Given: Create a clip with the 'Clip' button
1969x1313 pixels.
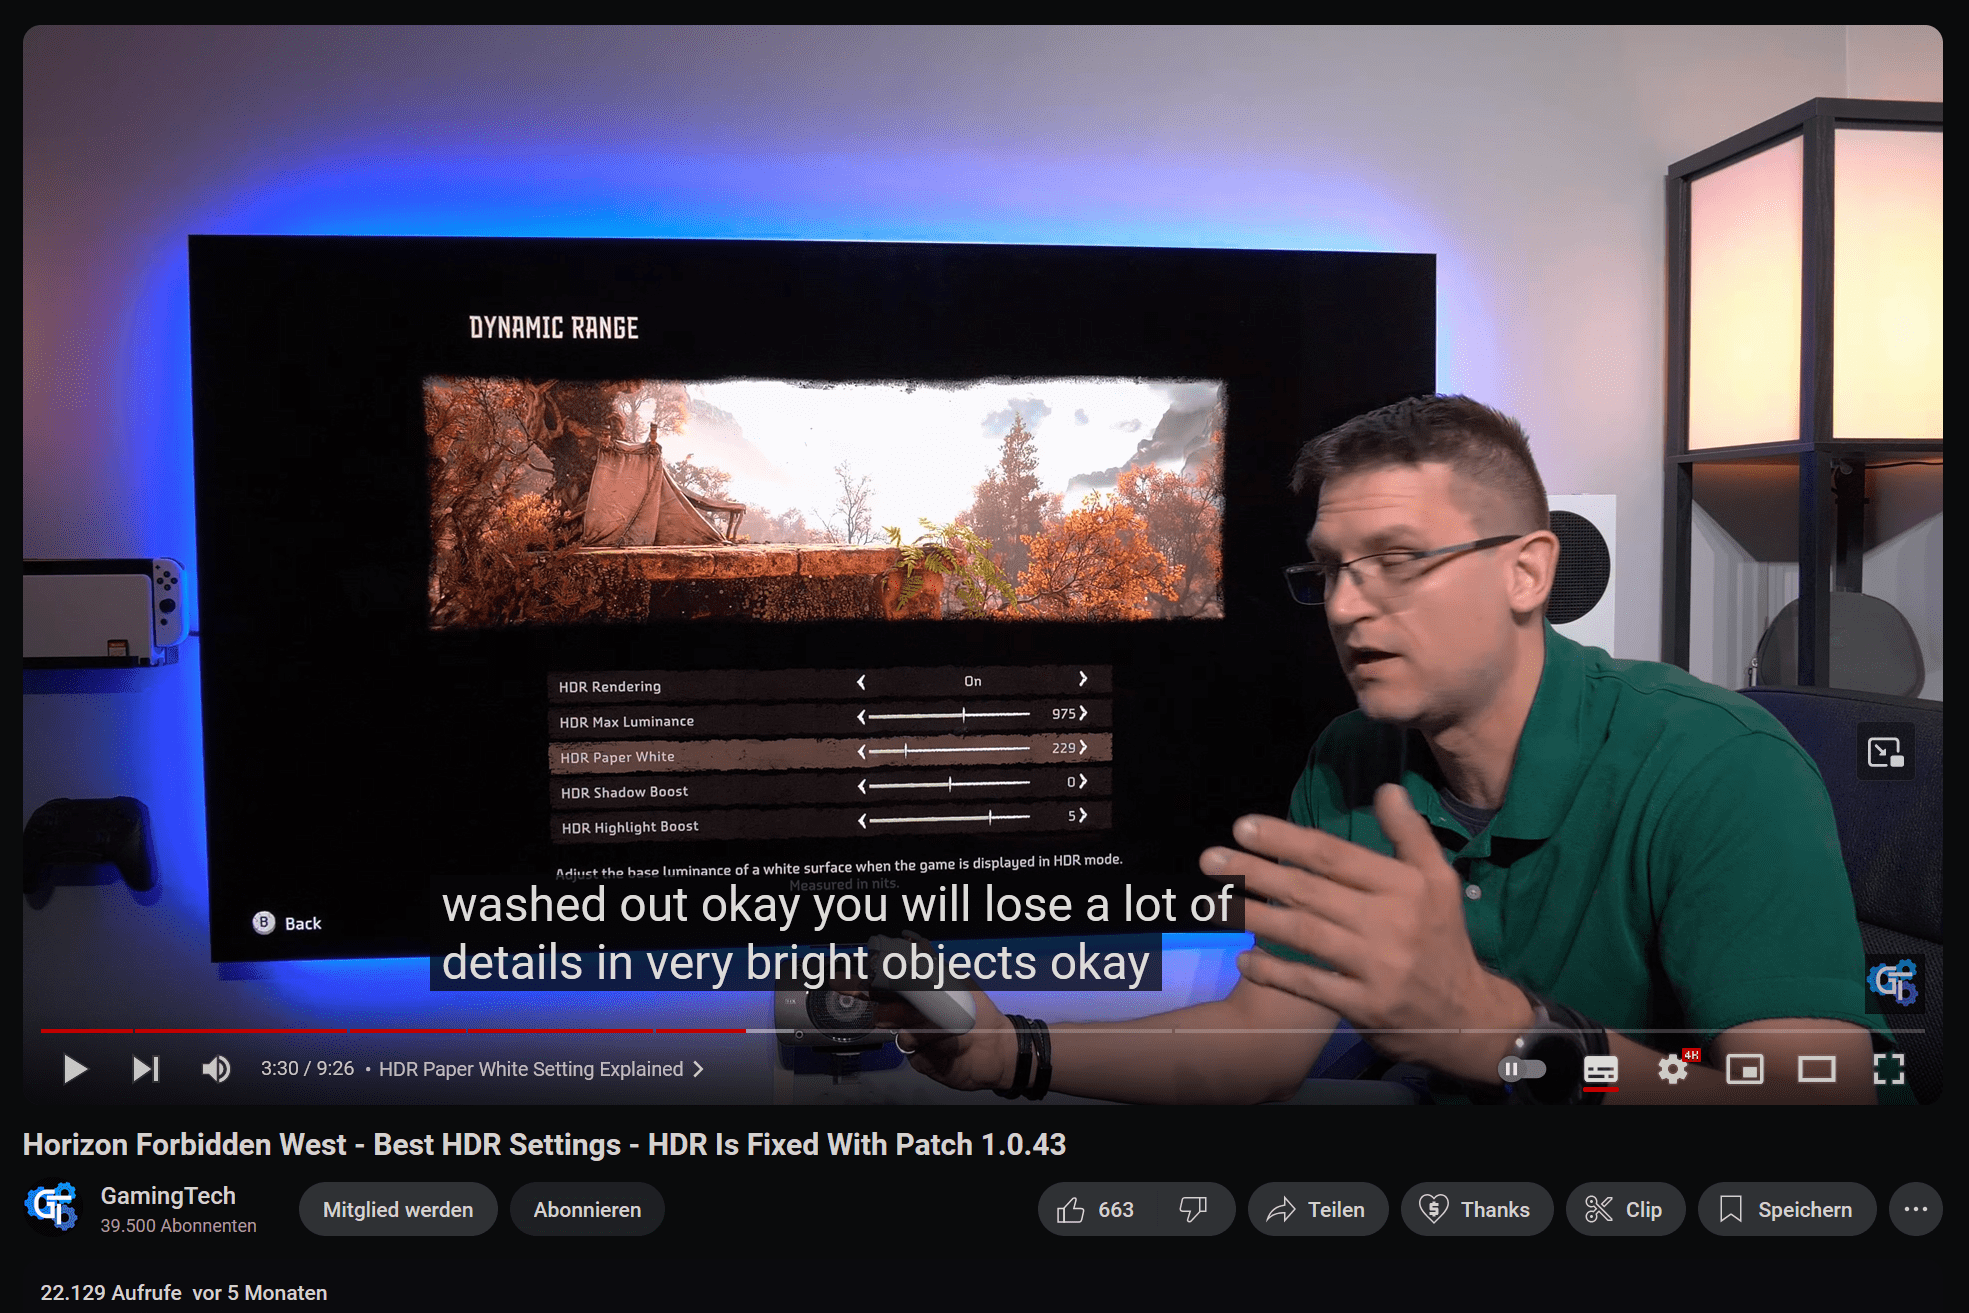Looking at the screenshot, I should pyautogui.click(x=1625, y=1209).
